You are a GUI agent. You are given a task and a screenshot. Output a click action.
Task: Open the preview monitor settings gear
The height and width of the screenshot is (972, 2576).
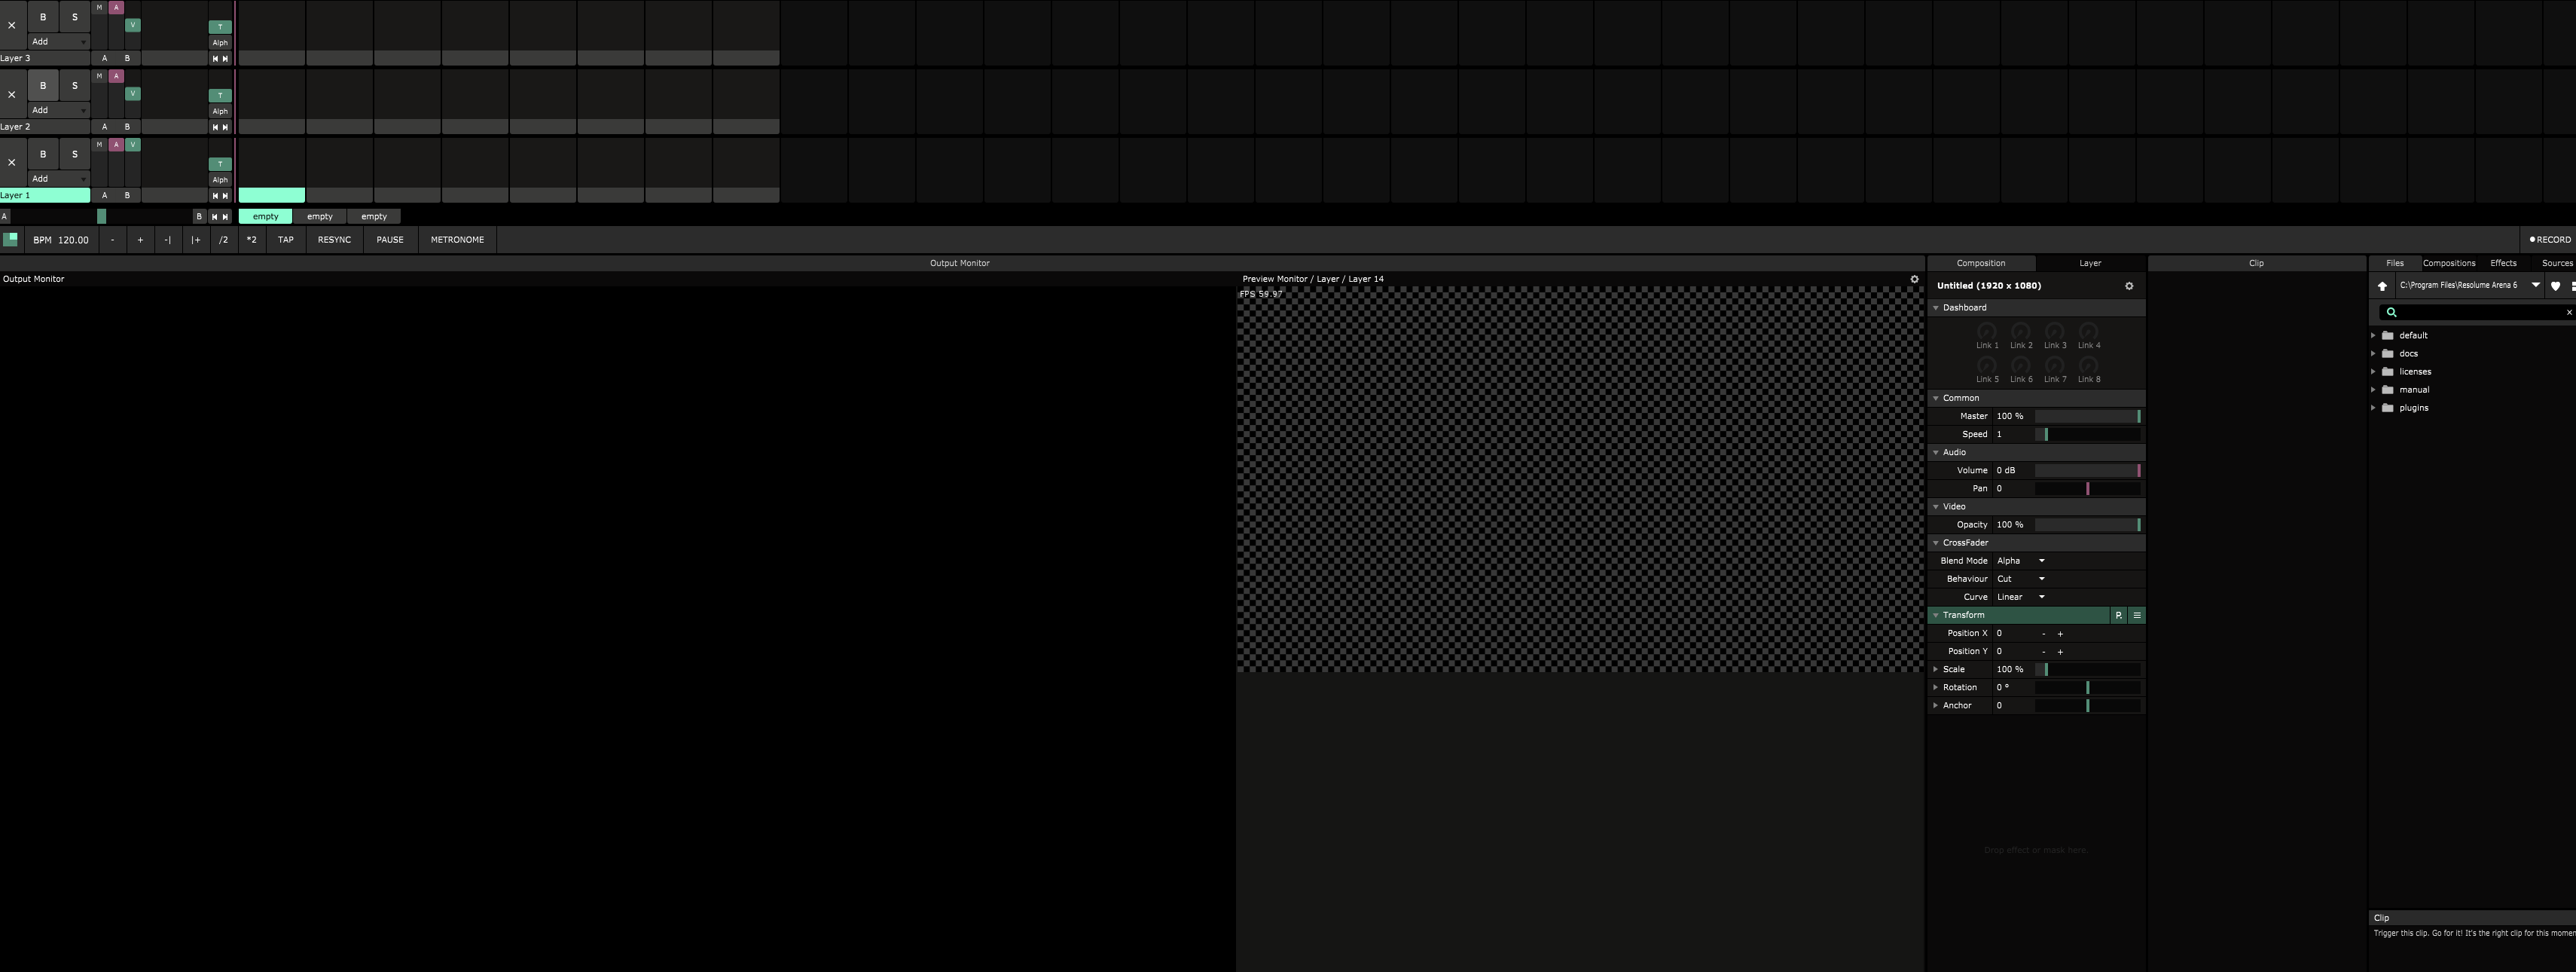(x=1914, y=280)
